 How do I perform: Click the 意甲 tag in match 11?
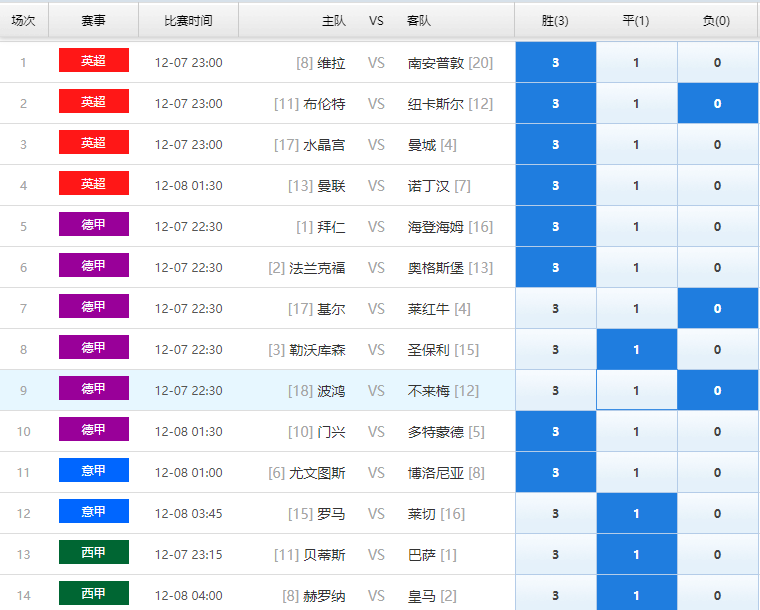94,470
